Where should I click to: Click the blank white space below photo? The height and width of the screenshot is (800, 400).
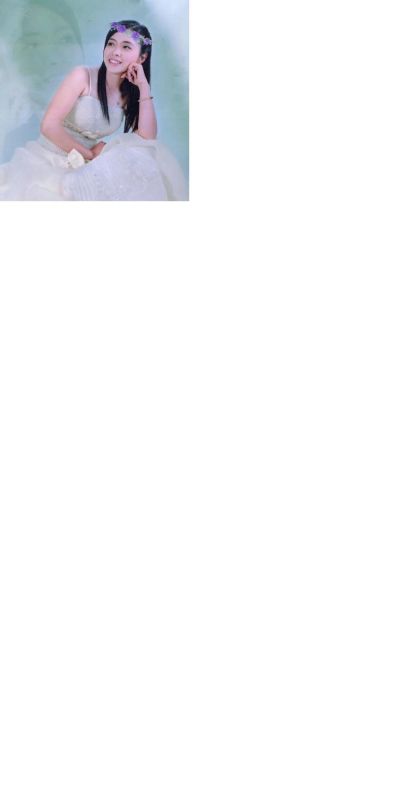200,500
